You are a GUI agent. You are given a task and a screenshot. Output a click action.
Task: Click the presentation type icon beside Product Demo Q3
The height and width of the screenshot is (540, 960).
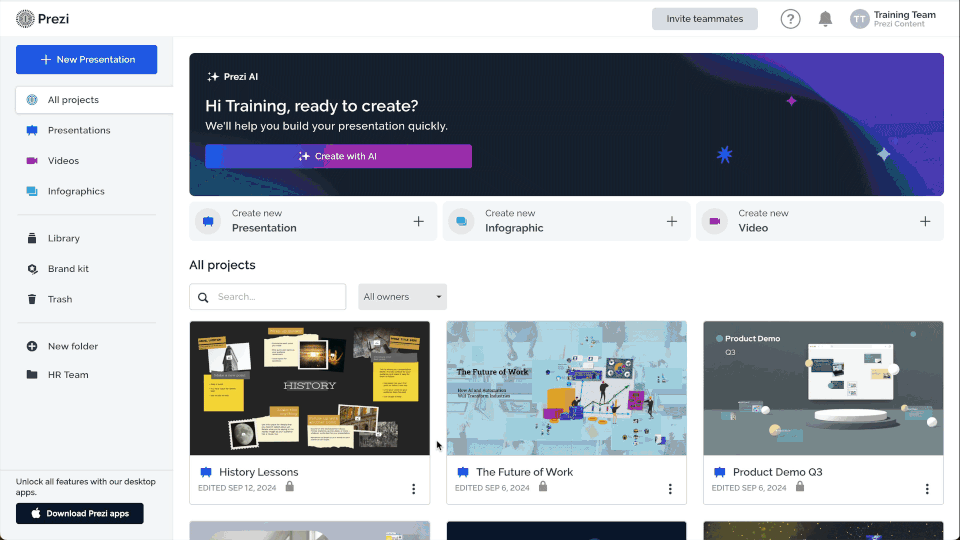(x=719, y=472)
